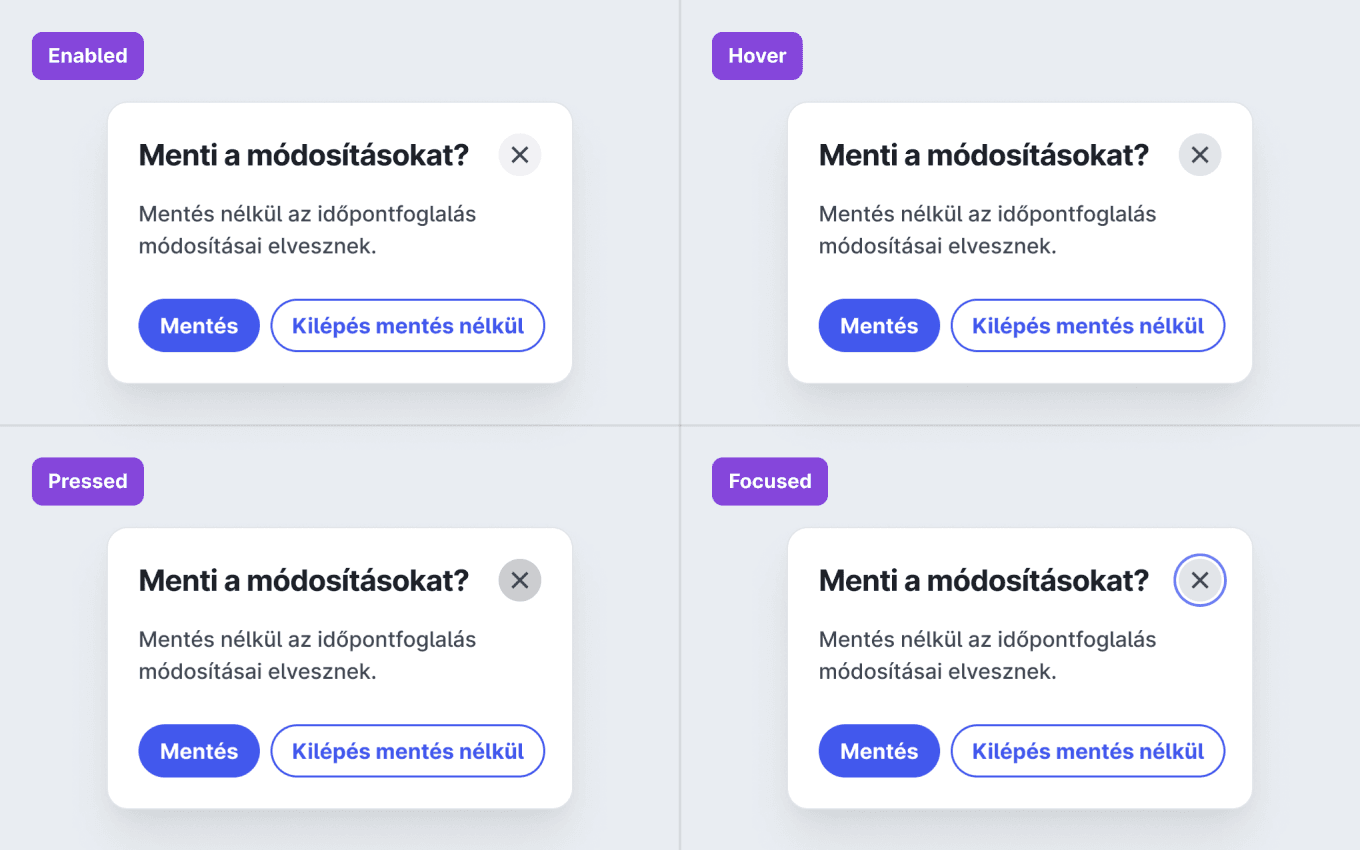Click the X icon in the Pressed dialog

[519, 580]
